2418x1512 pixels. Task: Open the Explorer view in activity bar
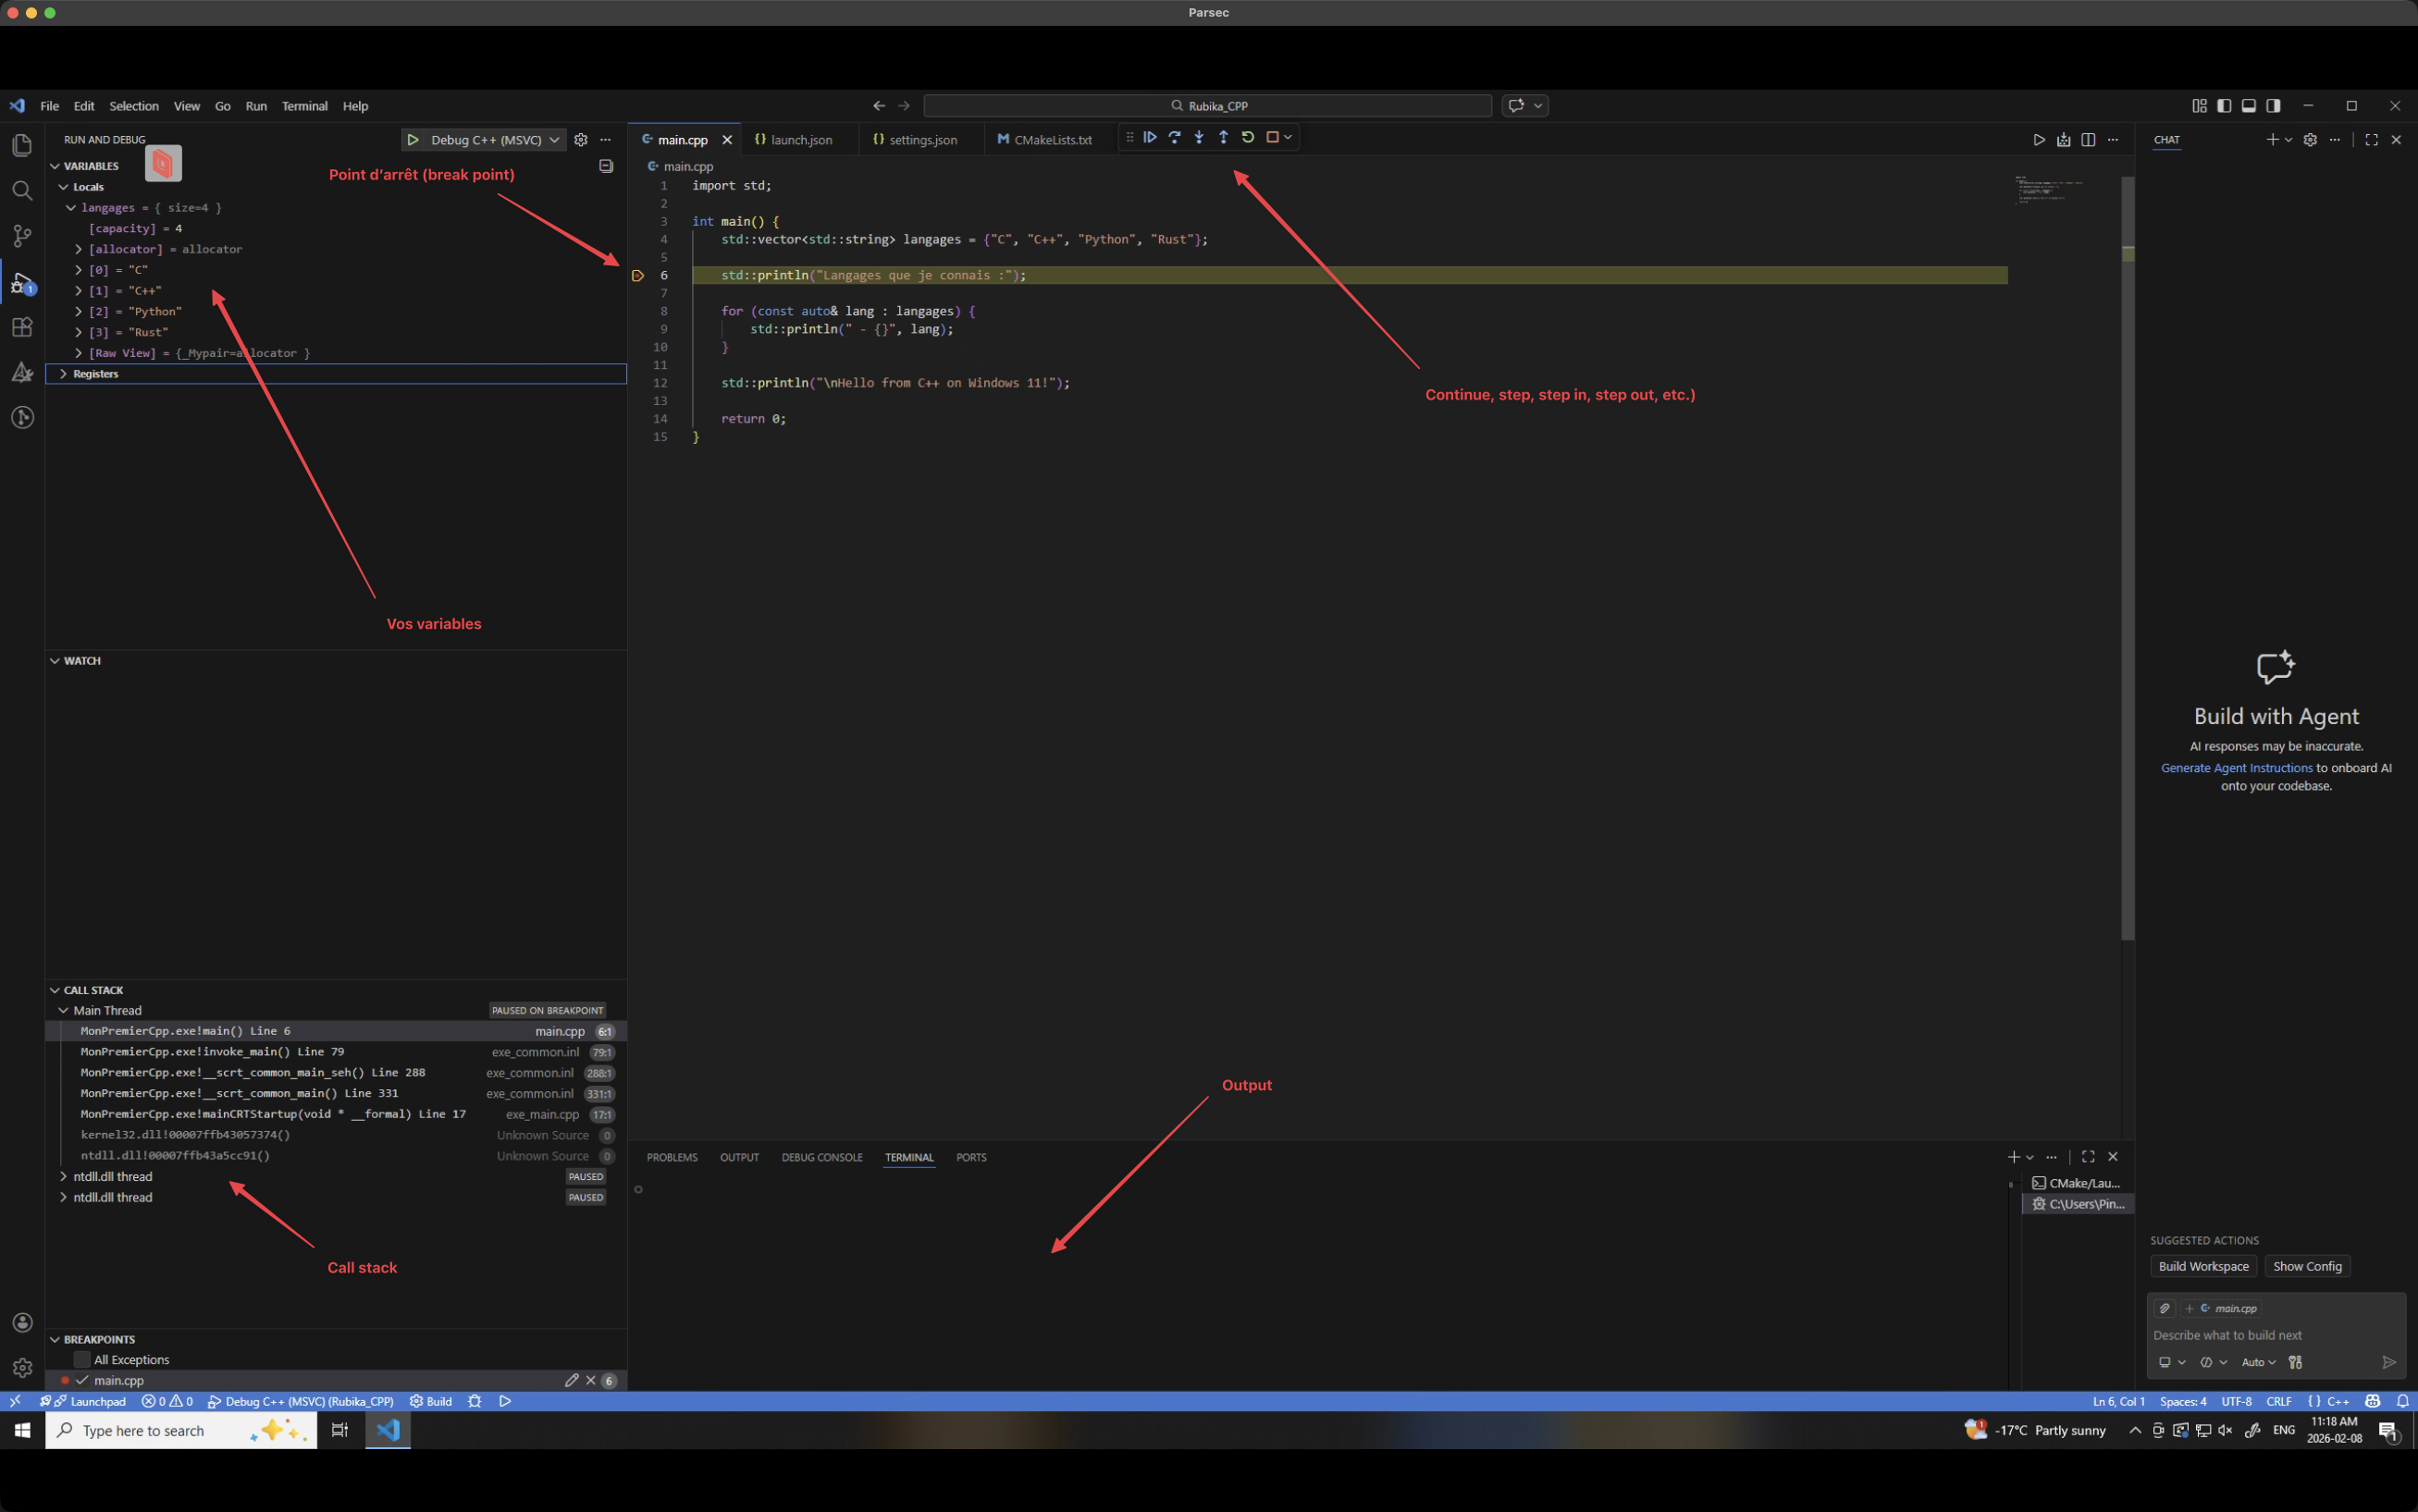(x=22, y=145)
